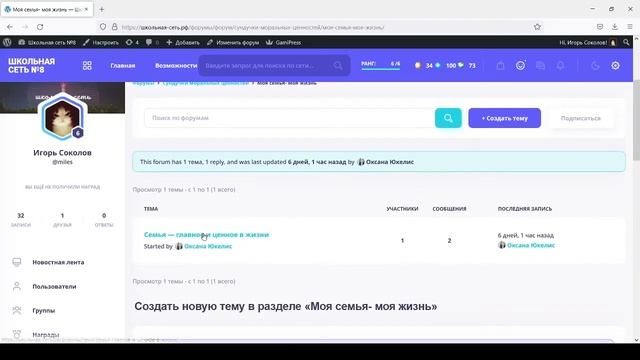640x360 pixels.
Task: Click the 'Участники' column header
Action: coord(402,209)
